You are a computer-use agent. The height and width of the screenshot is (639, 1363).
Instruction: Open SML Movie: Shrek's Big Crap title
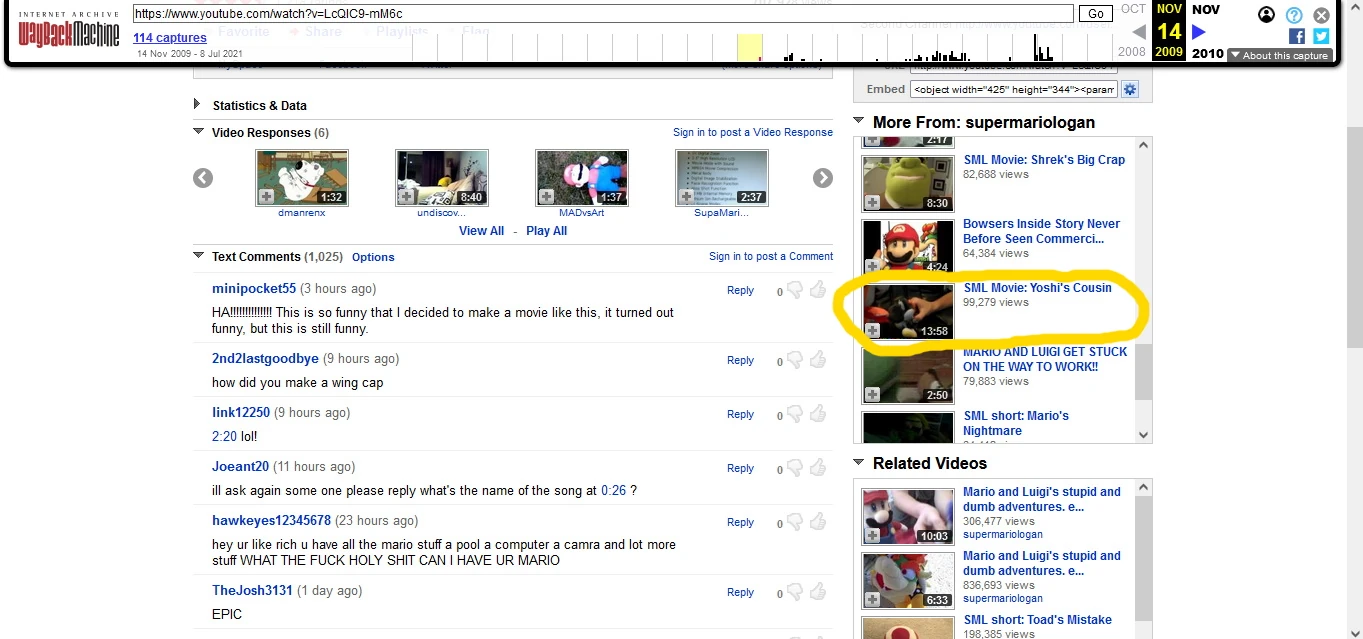click(1044, 160)
